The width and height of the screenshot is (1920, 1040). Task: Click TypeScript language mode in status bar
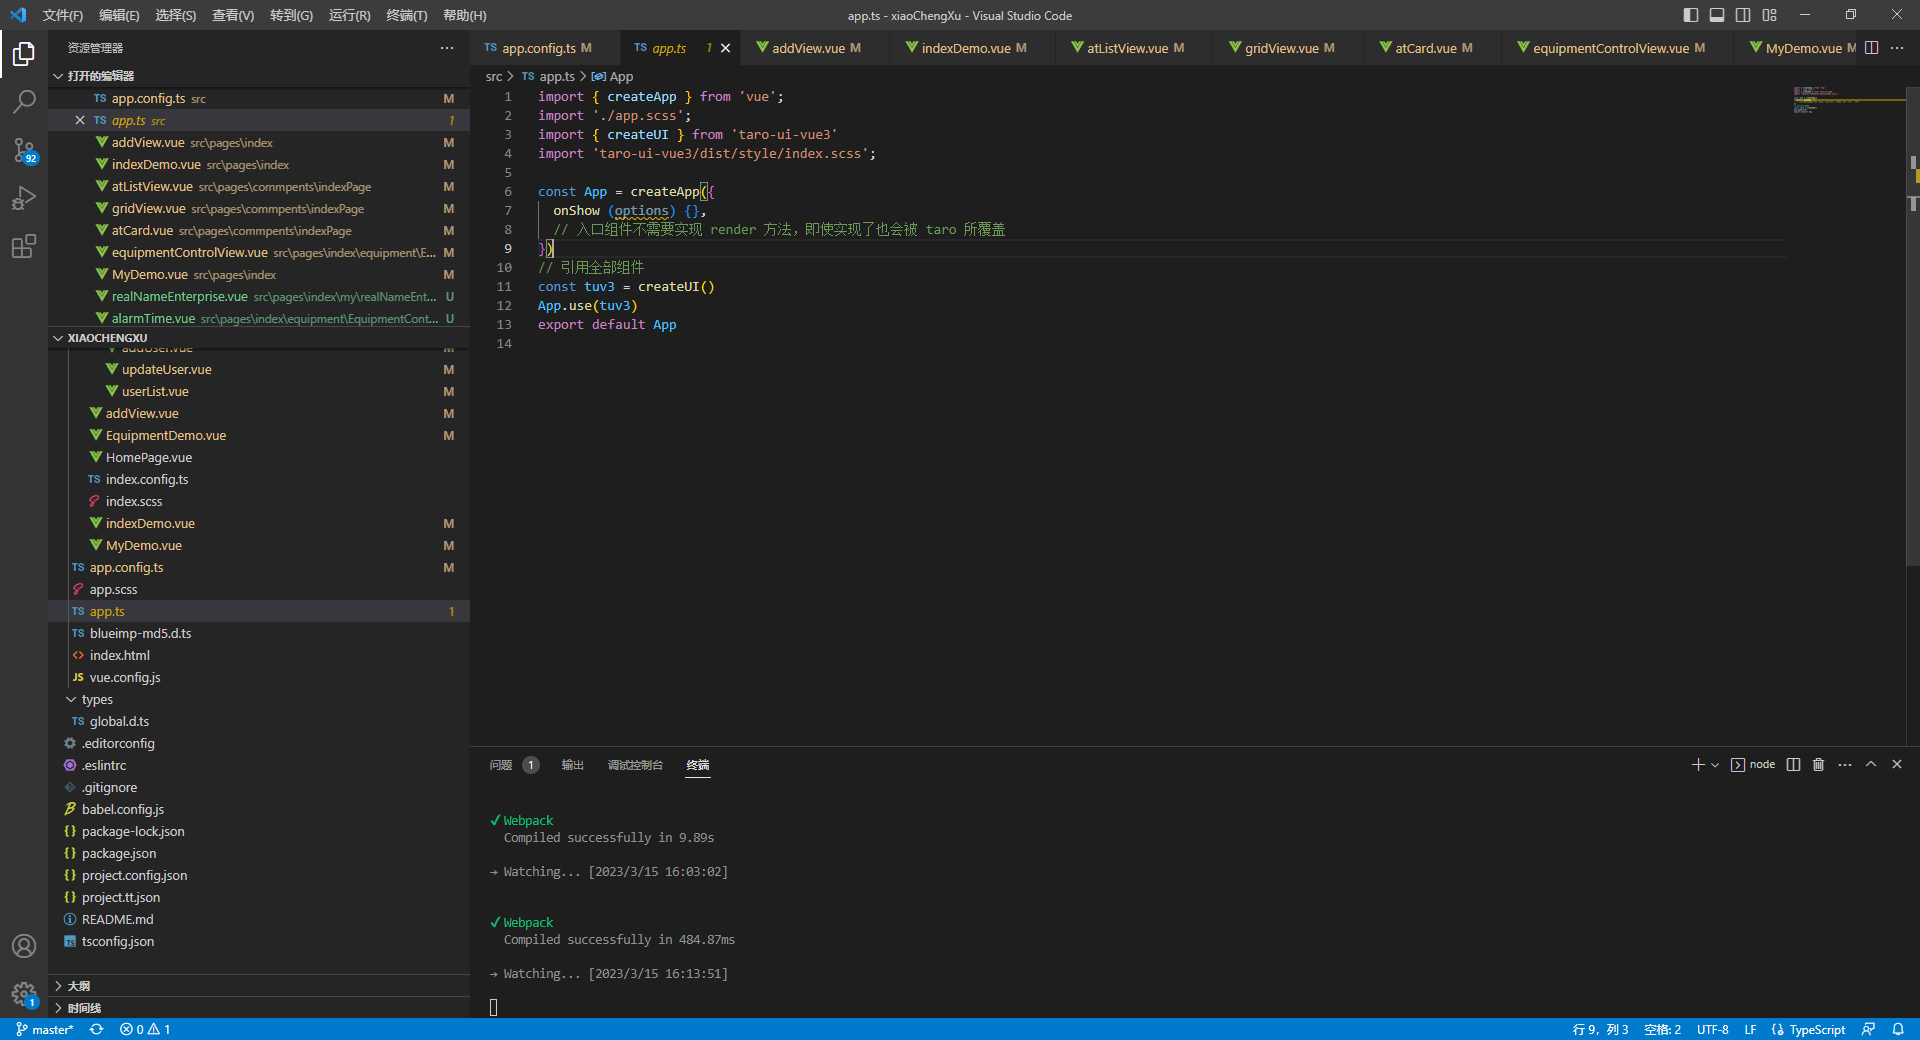click(x=1816, y=1029)
